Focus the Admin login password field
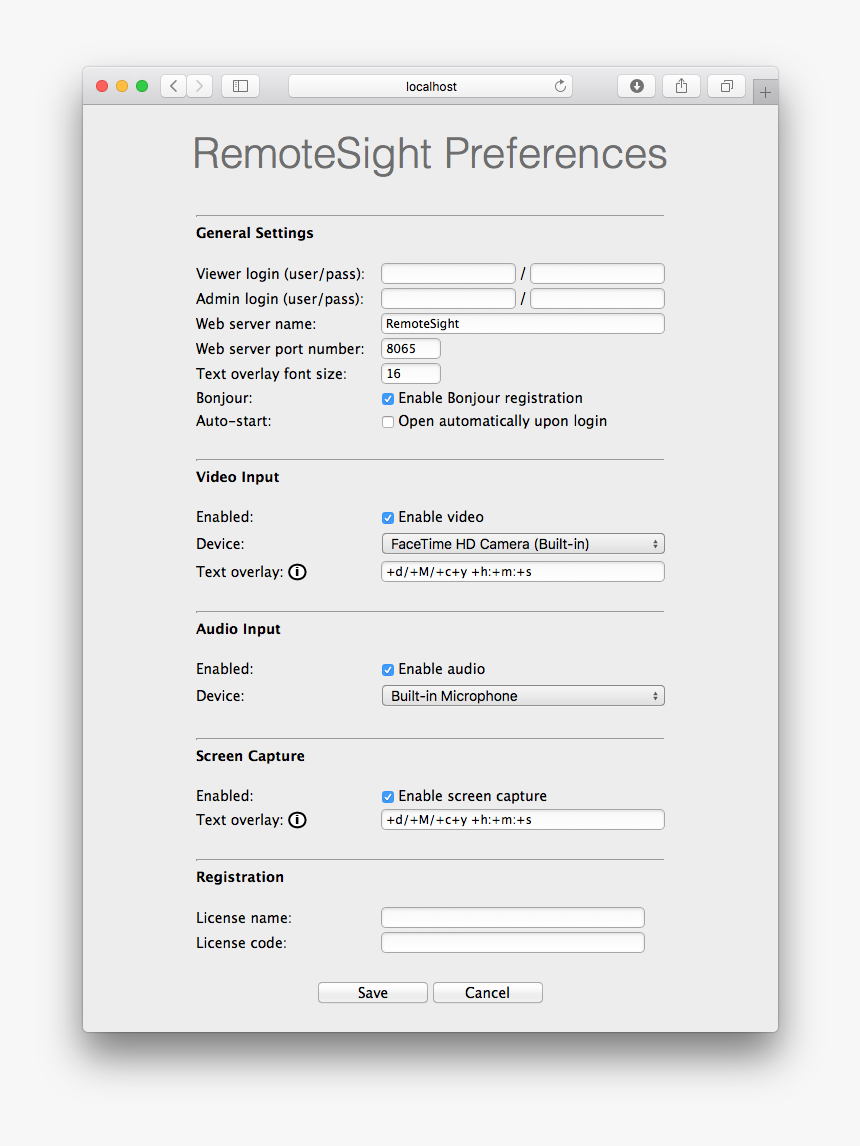 coord(598,299)
